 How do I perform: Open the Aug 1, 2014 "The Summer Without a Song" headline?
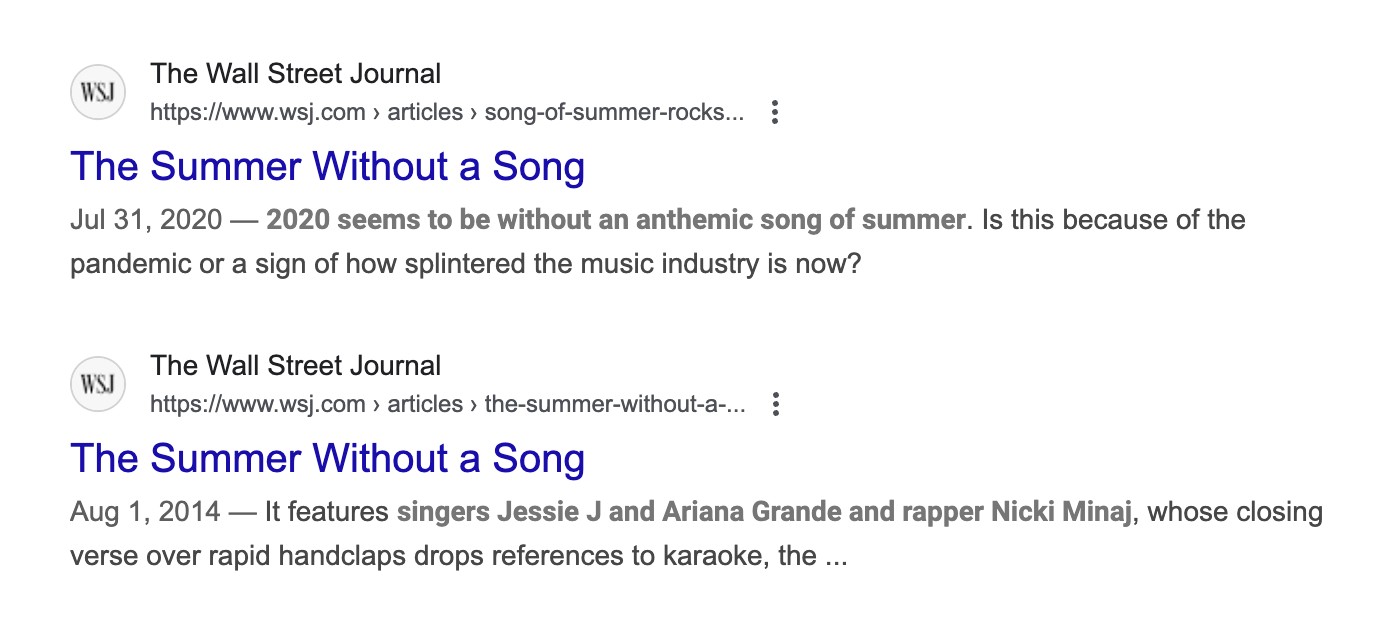pos(328,459)
